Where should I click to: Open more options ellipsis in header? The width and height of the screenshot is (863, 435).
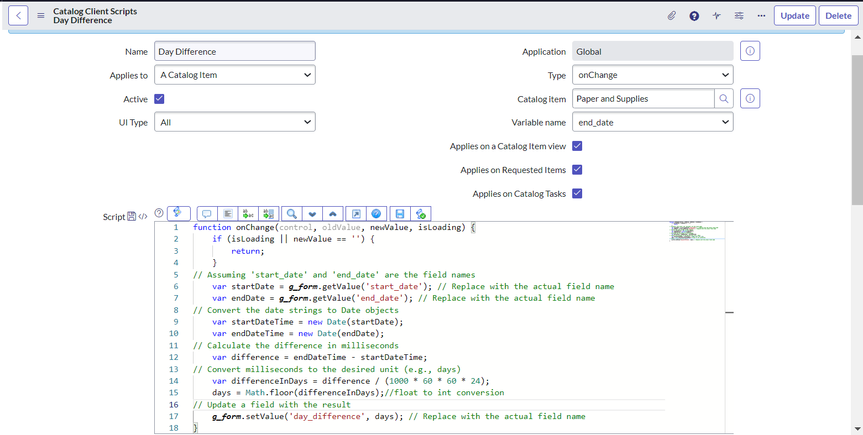(x=761, y=15)
